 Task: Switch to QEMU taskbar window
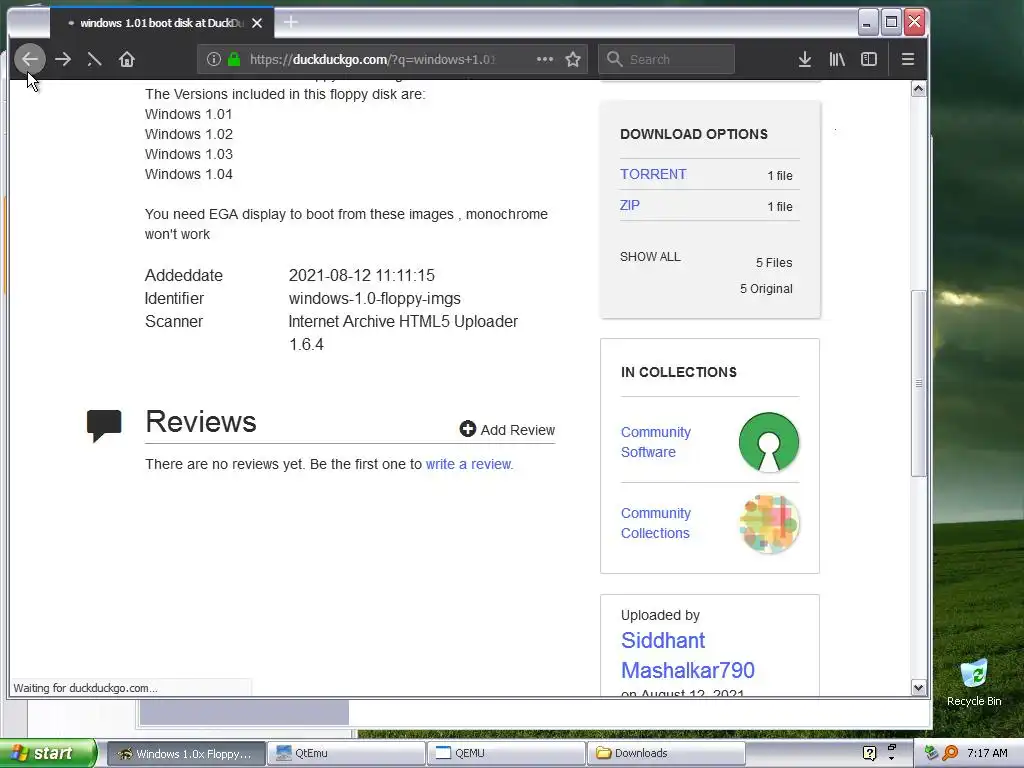click(506, 753)
